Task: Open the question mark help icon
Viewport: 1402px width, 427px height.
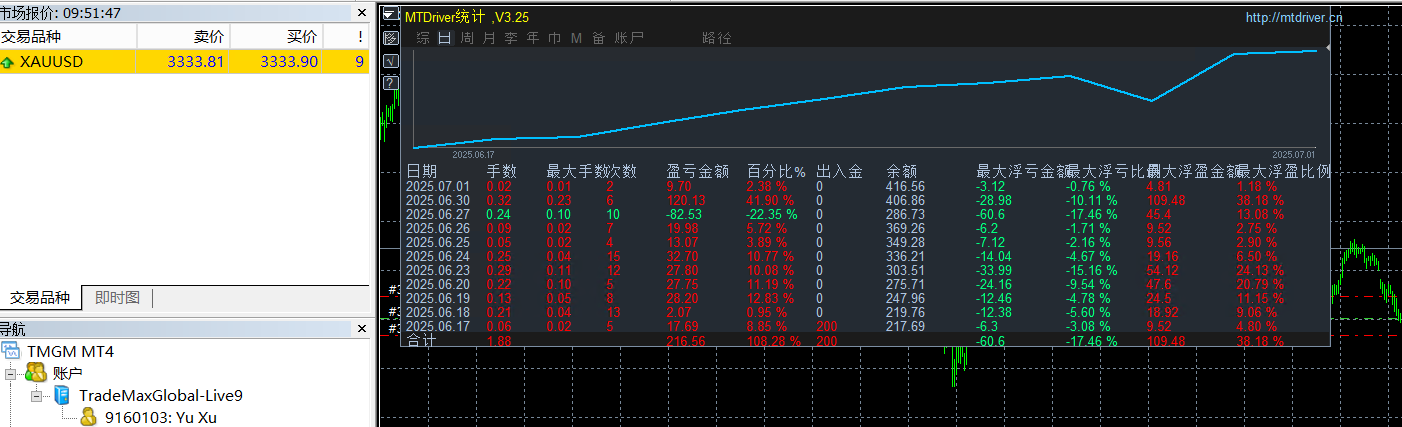Action: click(391, 82)
